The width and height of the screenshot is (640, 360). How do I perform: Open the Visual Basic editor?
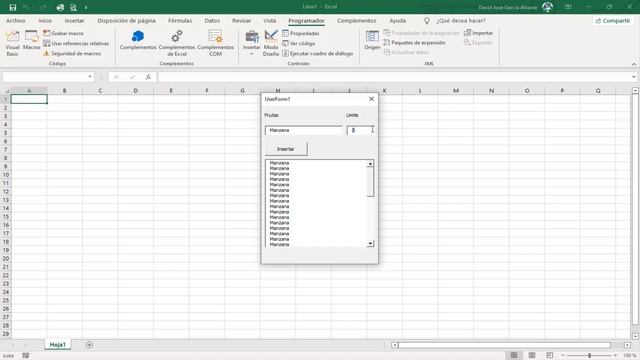click(x=13, y=43)
